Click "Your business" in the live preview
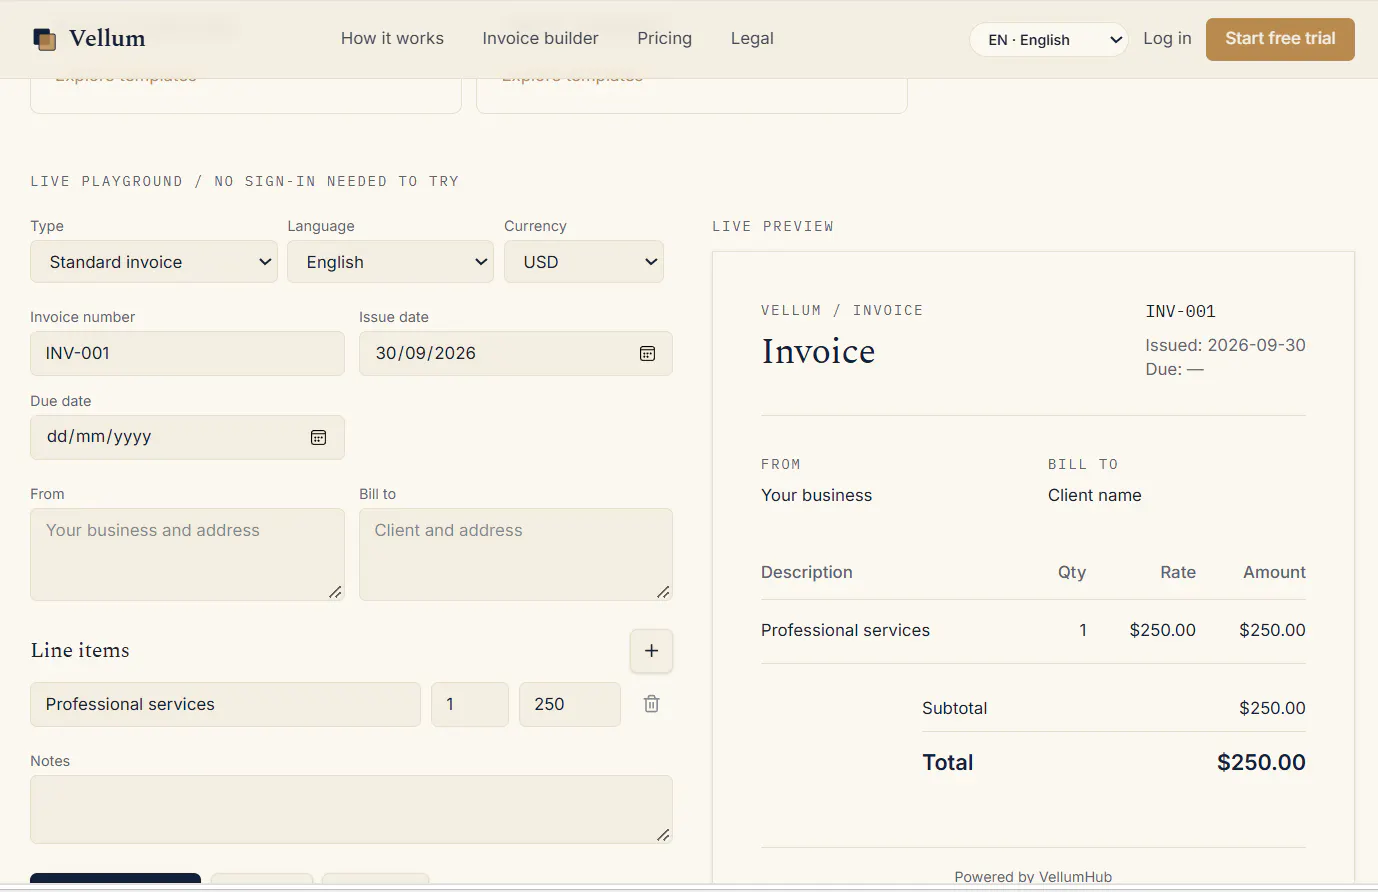The image size is (1378, 892). click(x=816, y=495)
